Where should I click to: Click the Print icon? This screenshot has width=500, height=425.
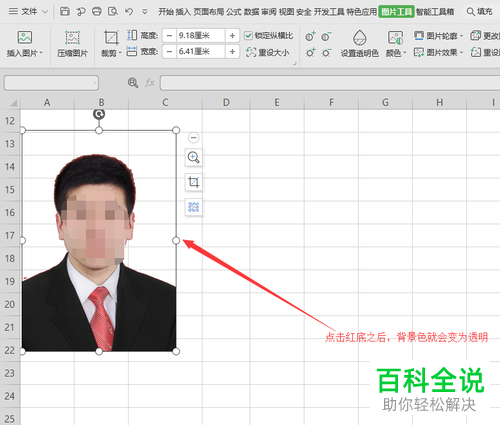[97, 12]
